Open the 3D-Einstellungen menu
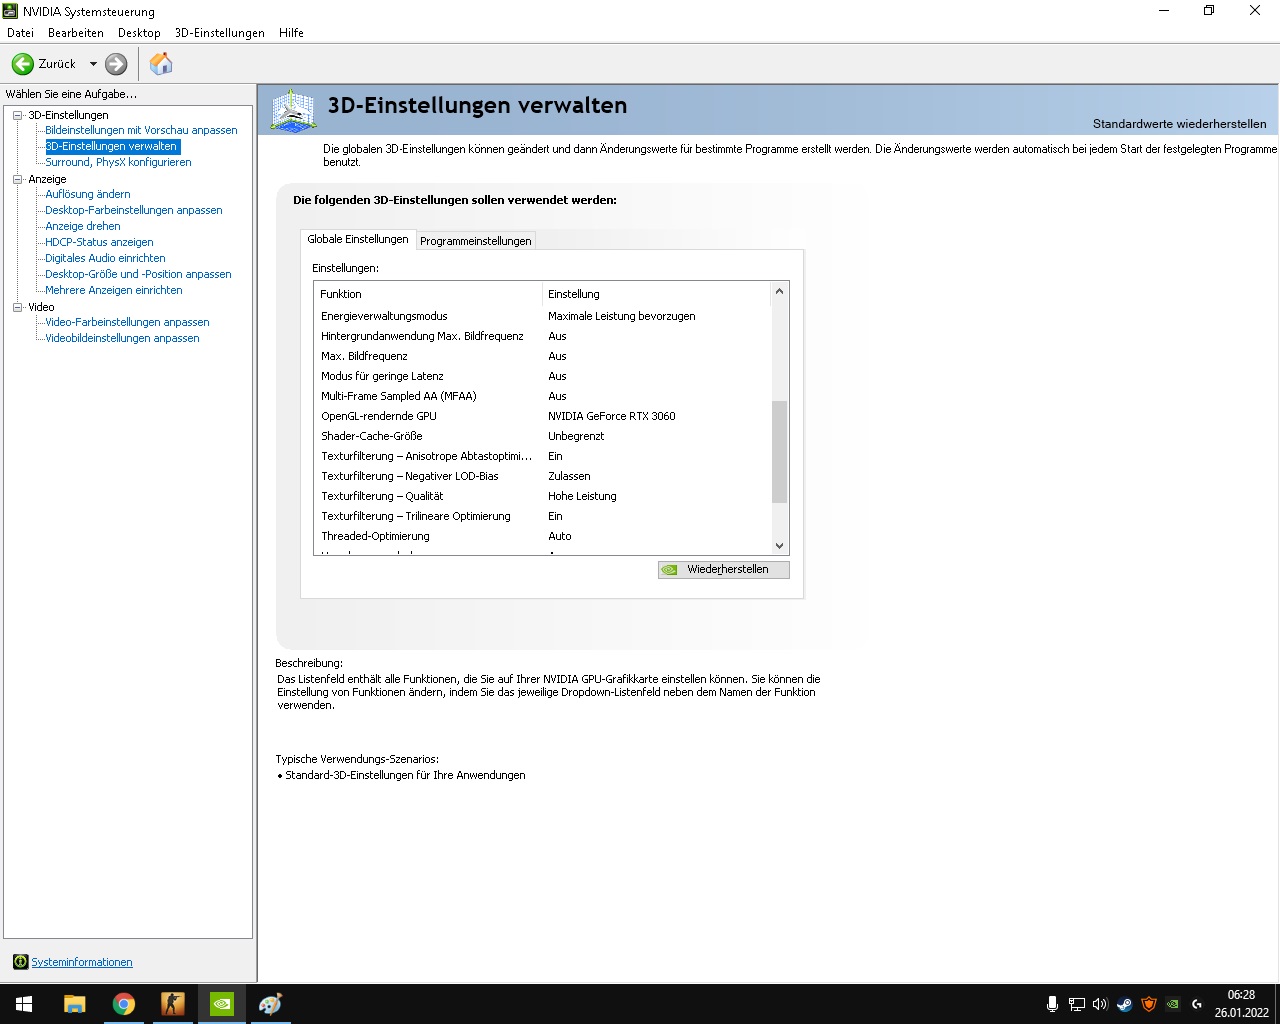Viewport: 1280px width, 1024px height. [x=220, y=33]
